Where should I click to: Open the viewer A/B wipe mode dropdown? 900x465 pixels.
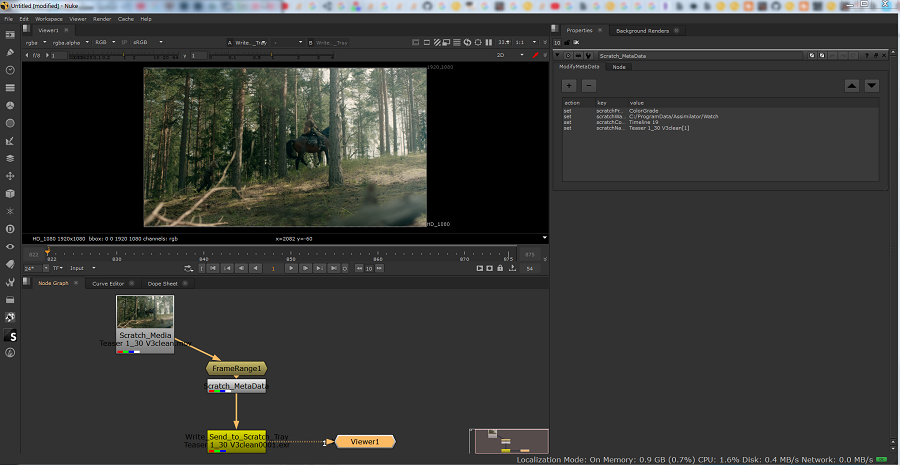point(288,42)
